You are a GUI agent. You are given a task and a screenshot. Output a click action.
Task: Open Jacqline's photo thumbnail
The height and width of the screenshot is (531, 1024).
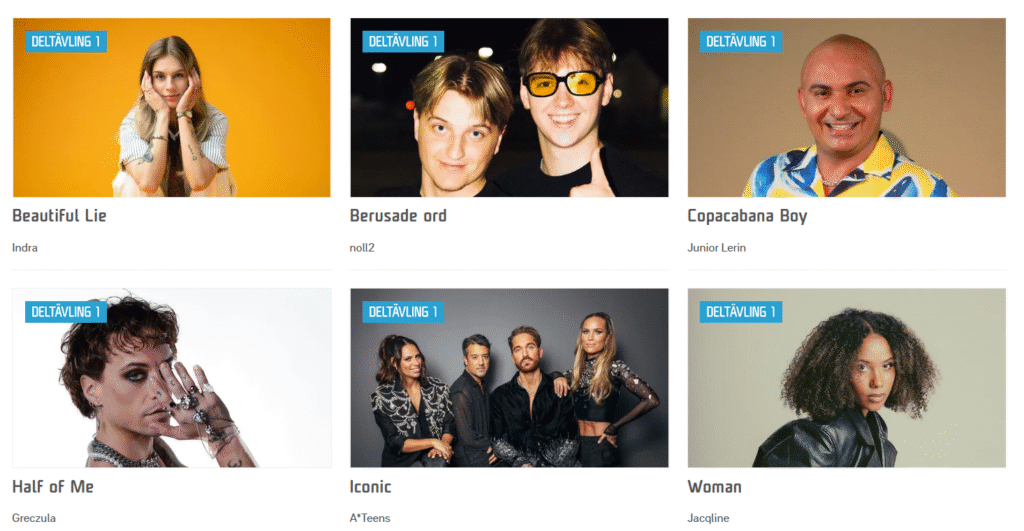click(846, 378)
